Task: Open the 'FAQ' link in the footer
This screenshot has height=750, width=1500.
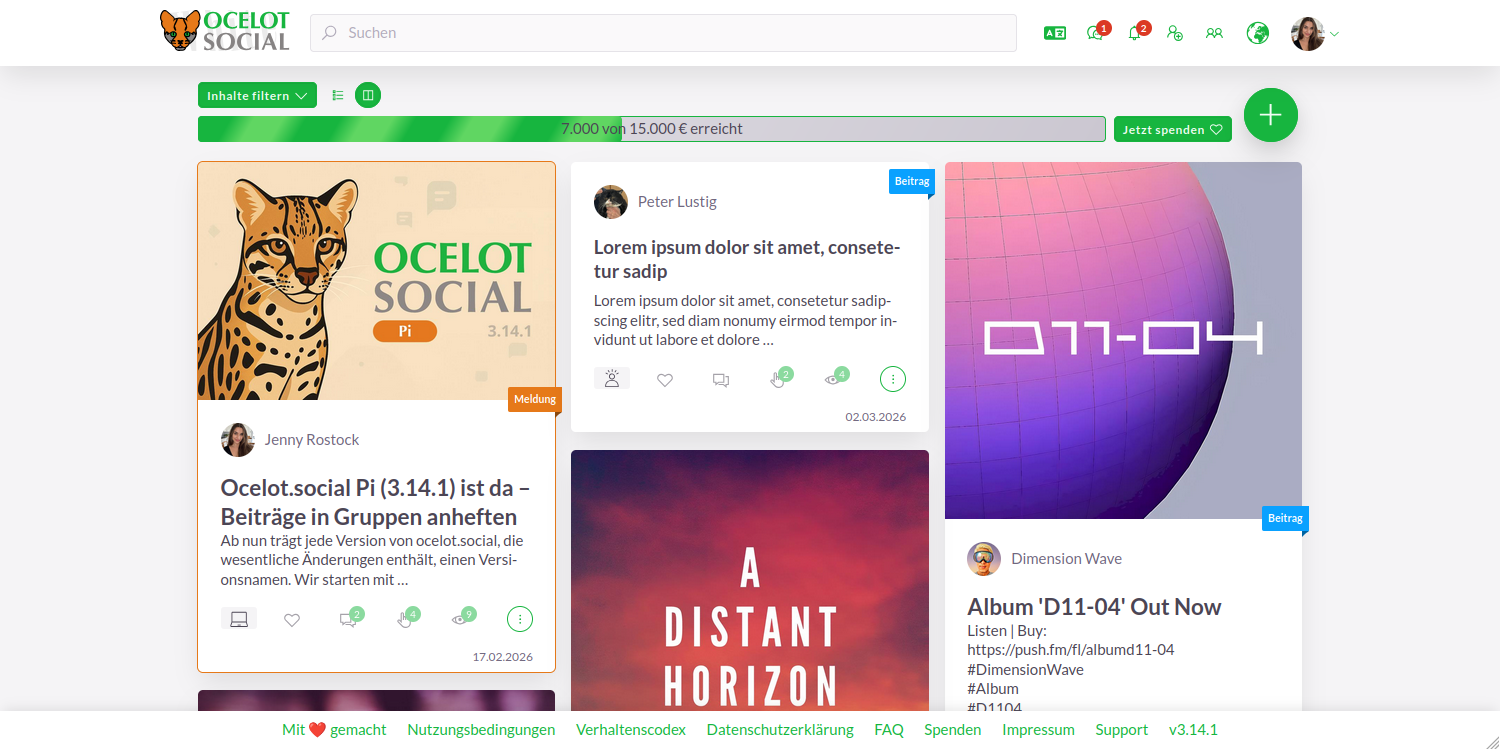Action: tap(888, 729)
